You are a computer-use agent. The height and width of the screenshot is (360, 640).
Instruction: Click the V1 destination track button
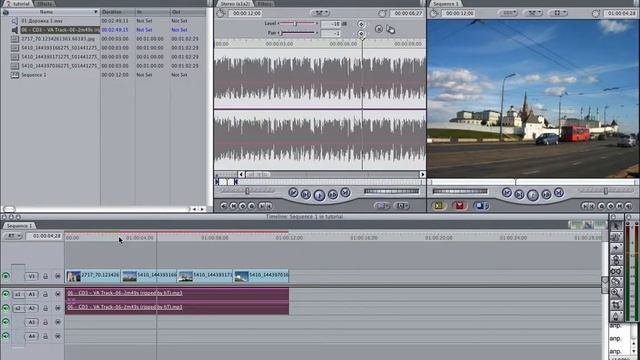(32, 276)
